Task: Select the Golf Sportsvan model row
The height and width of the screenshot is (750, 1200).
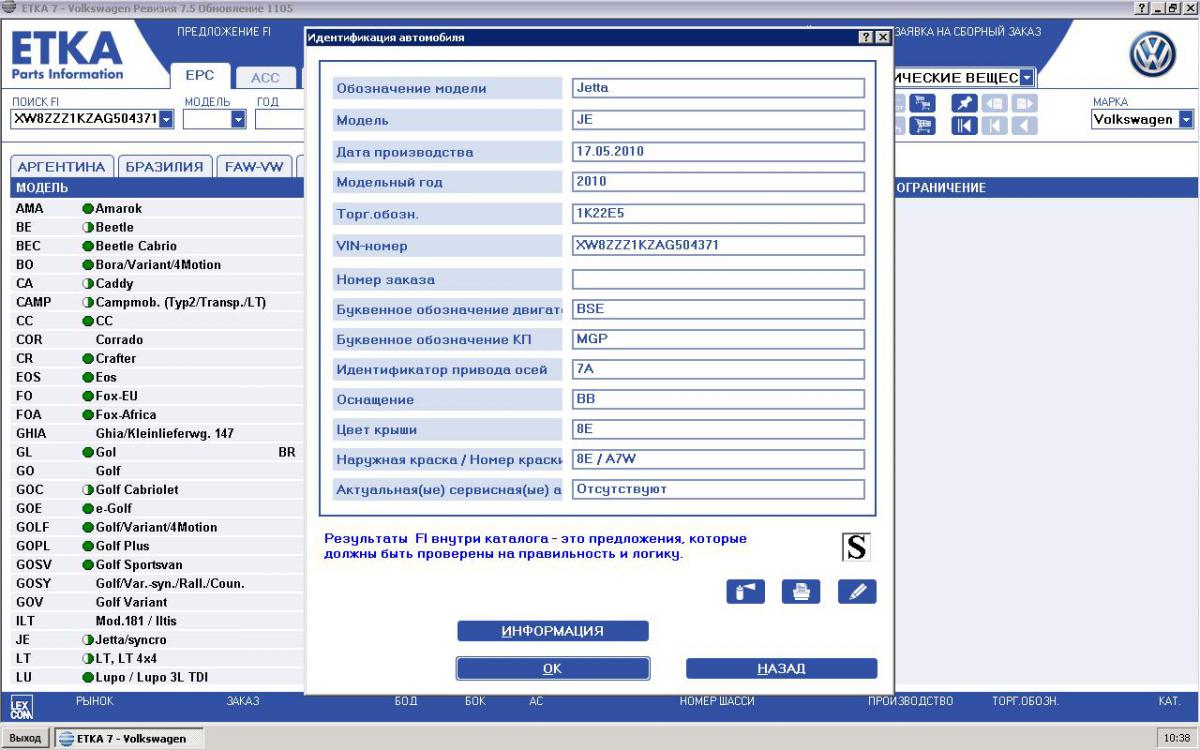Action: click(155, 565)
